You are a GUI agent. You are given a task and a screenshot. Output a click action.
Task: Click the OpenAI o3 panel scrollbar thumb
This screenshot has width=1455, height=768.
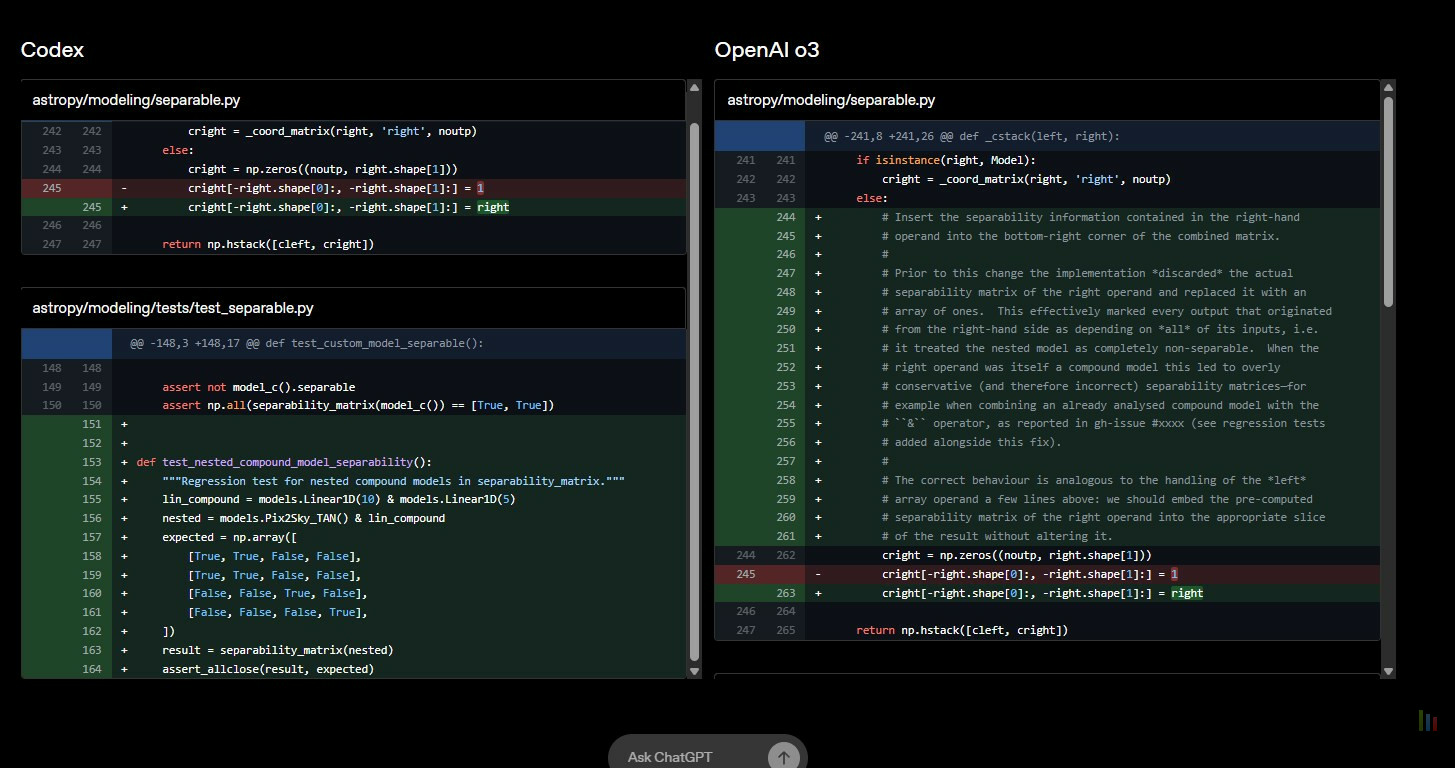[1388, 201]
